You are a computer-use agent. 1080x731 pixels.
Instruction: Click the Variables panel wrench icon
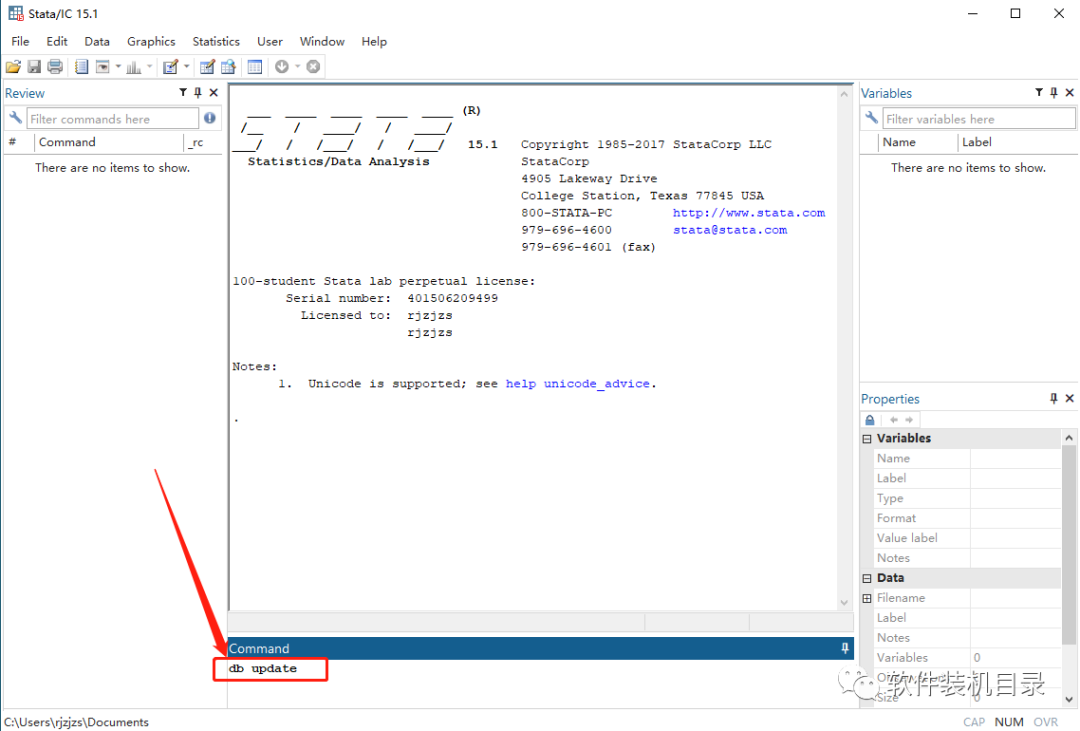coord(871,119)
